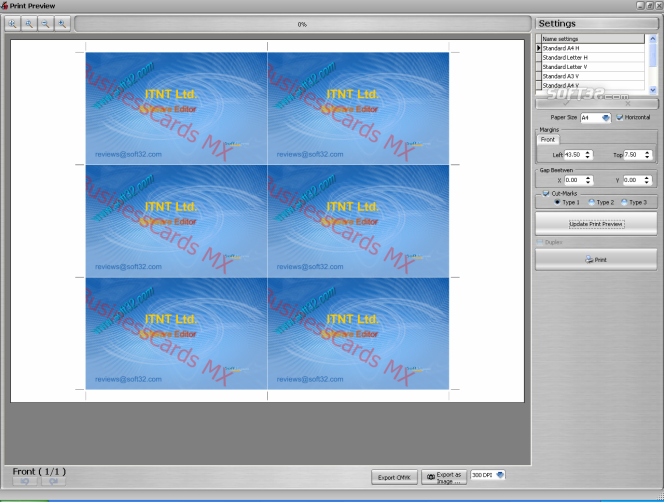The width and height of the screenshot is (664, 502).
Task: Click the Name settings column header
Action: [593, 39]
